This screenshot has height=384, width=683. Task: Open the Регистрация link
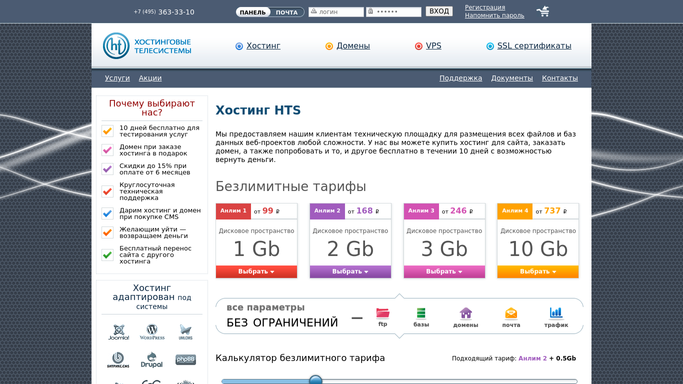click(x=485, y=7)
